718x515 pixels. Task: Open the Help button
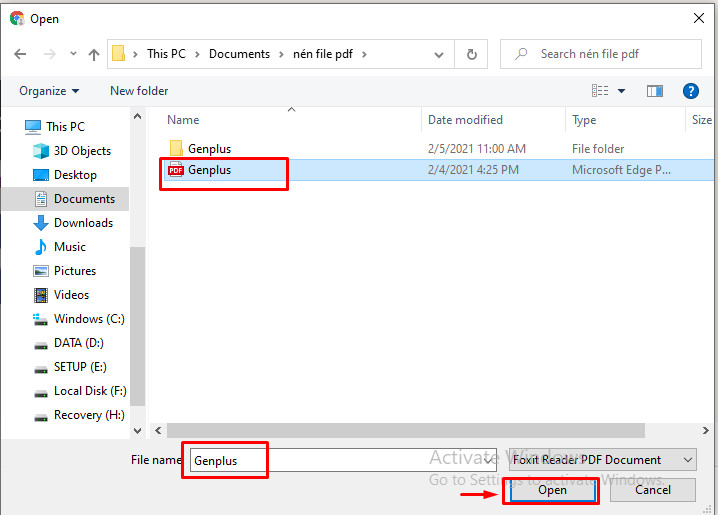pyautogui.click(x=691, y=91)
